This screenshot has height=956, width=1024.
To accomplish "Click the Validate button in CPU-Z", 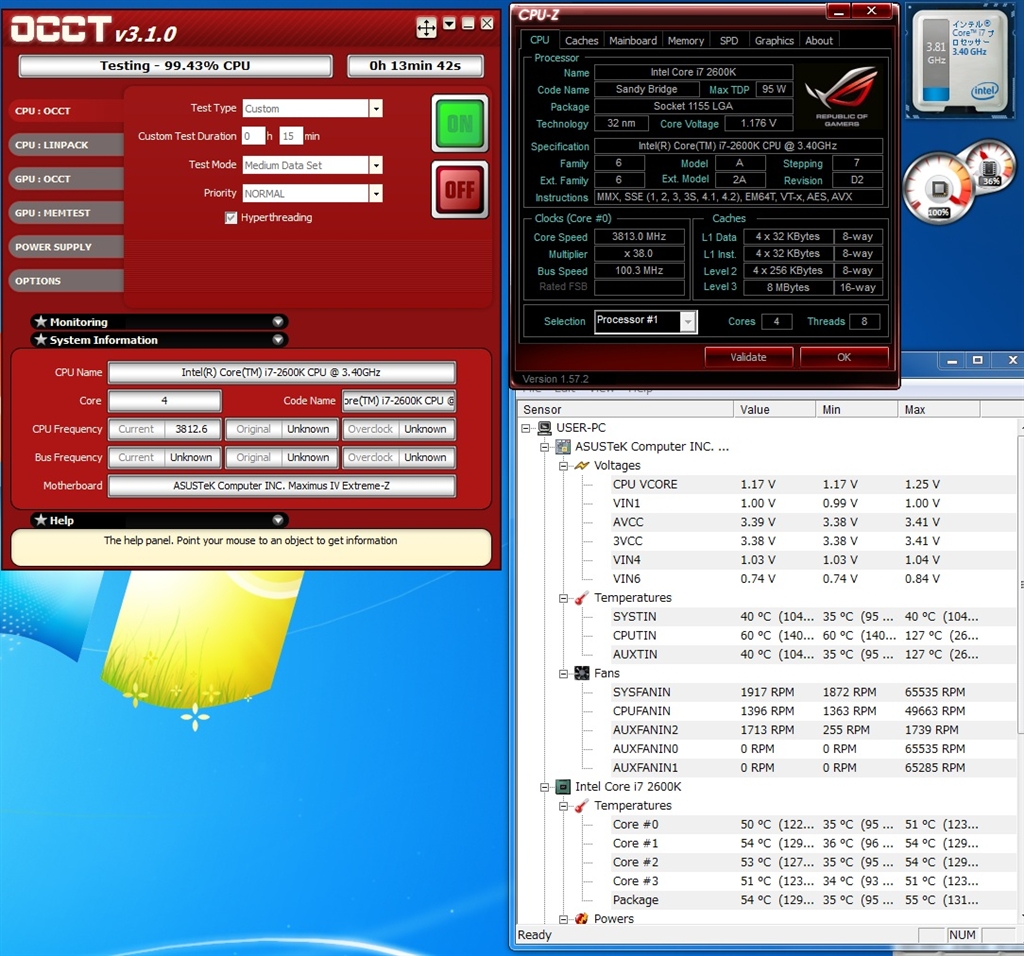I will tap(748, 357).
